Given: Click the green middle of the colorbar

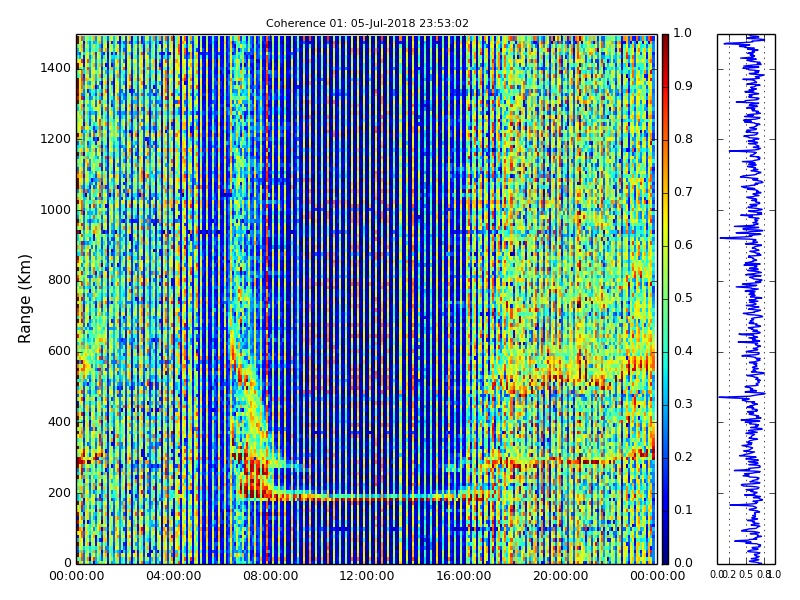Looking at the screenshot, I should point(665,299).
